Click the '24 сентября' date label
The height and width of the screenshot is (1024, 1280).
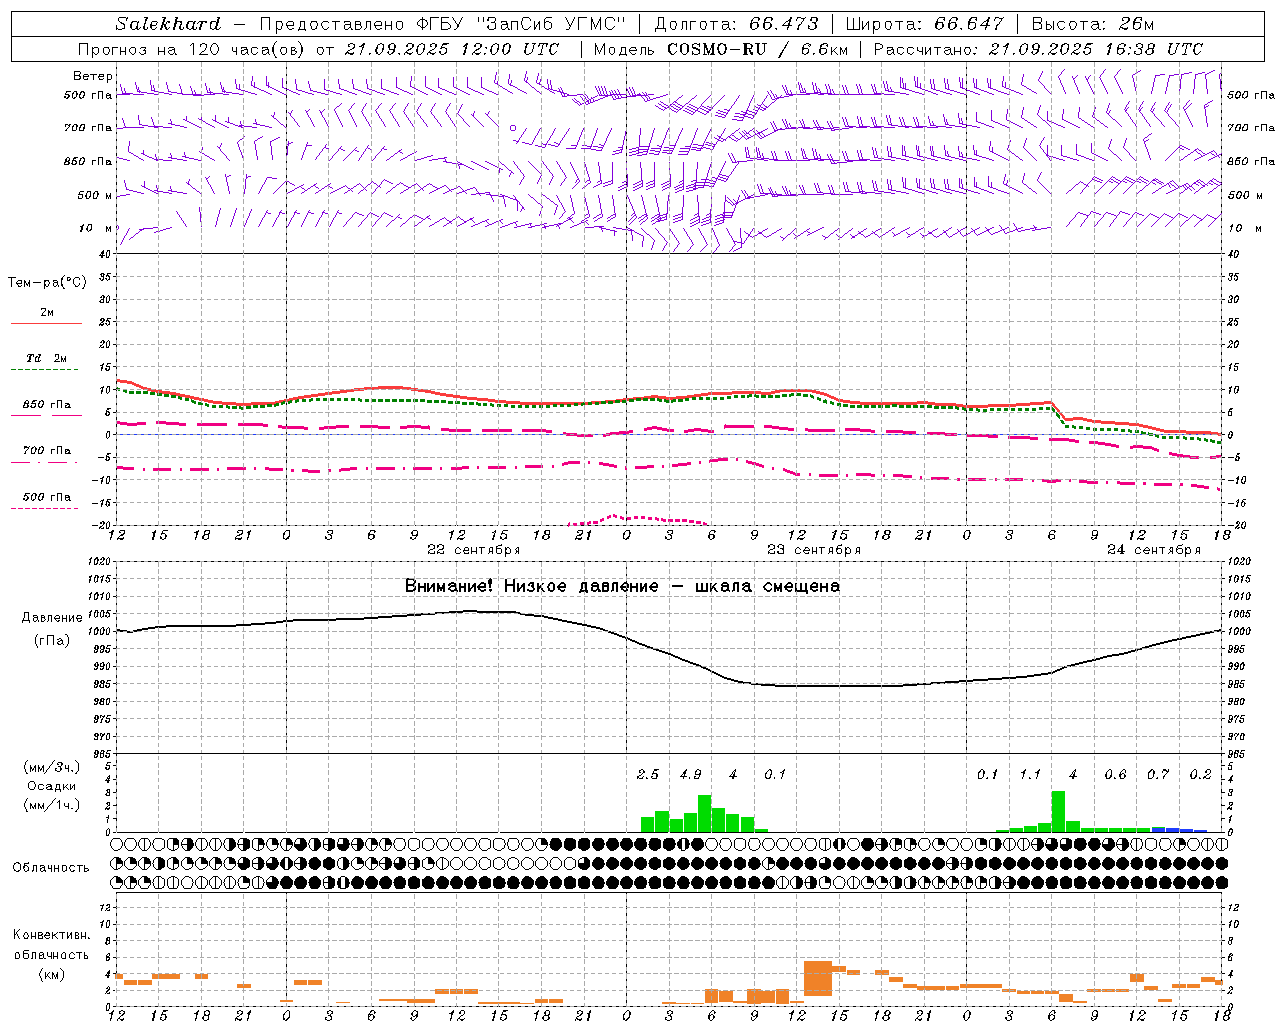tap(1154, 550)
